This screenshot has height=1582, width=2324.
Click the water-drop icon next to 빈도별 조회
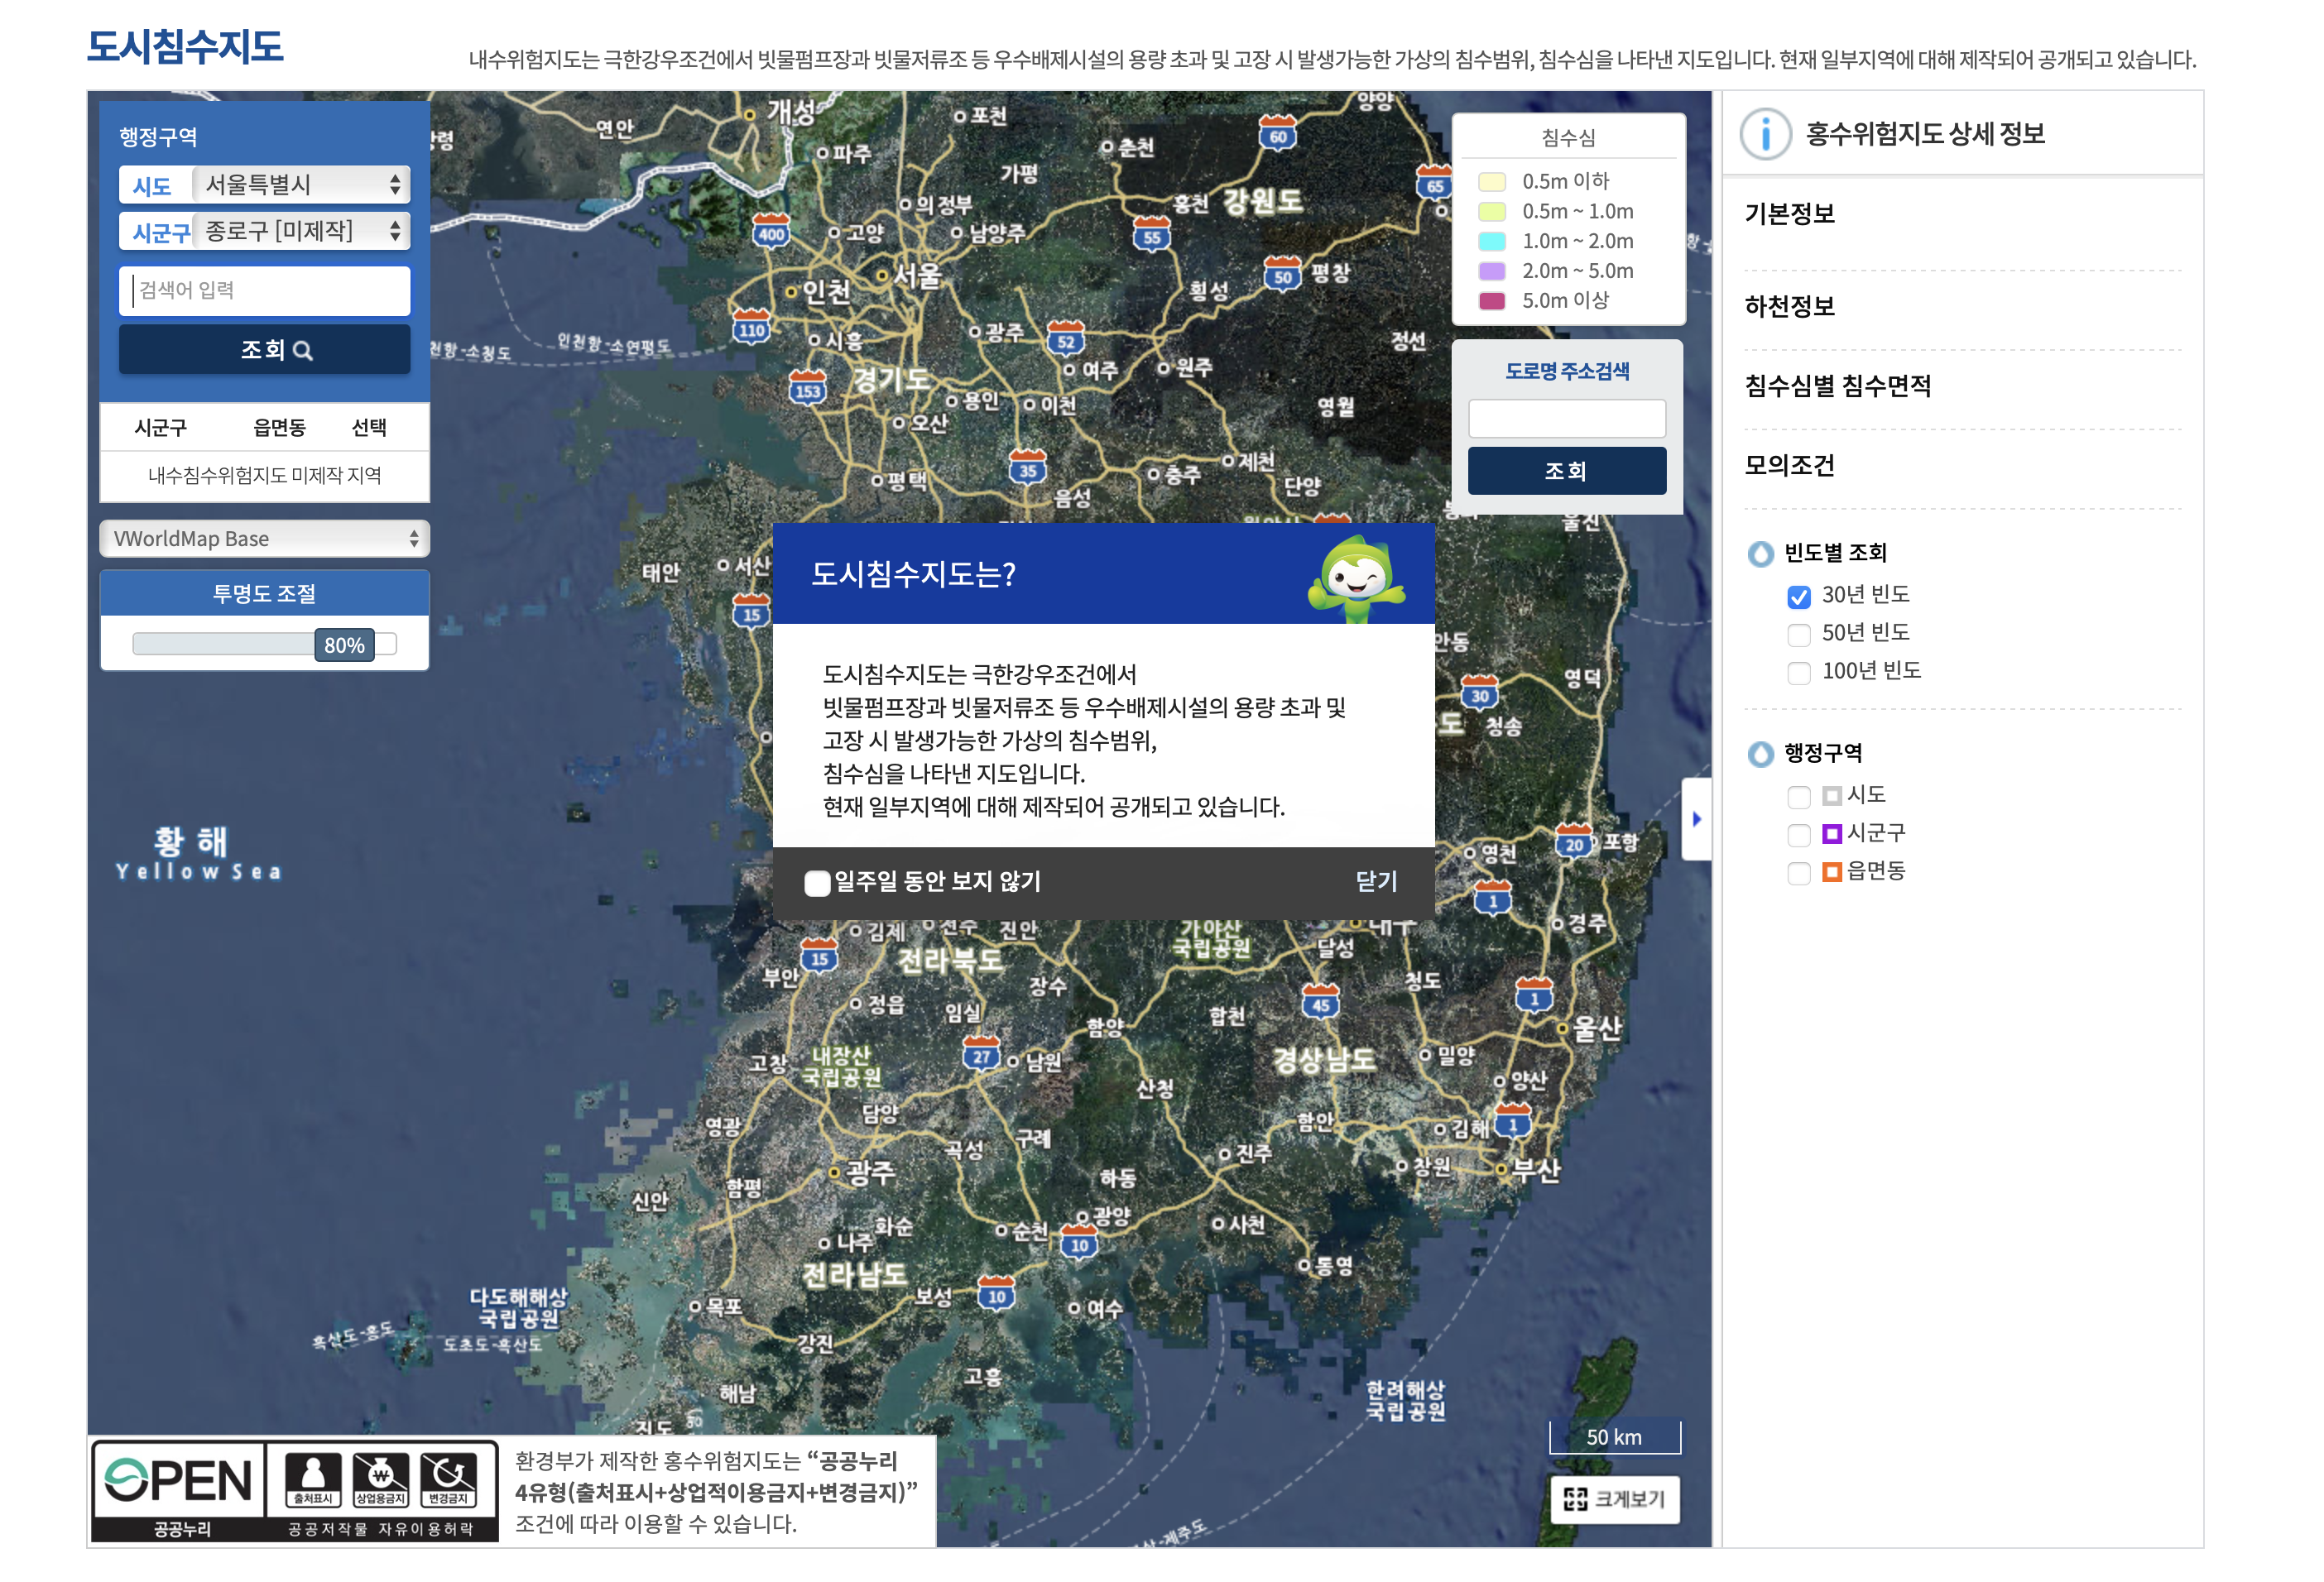1760,554
